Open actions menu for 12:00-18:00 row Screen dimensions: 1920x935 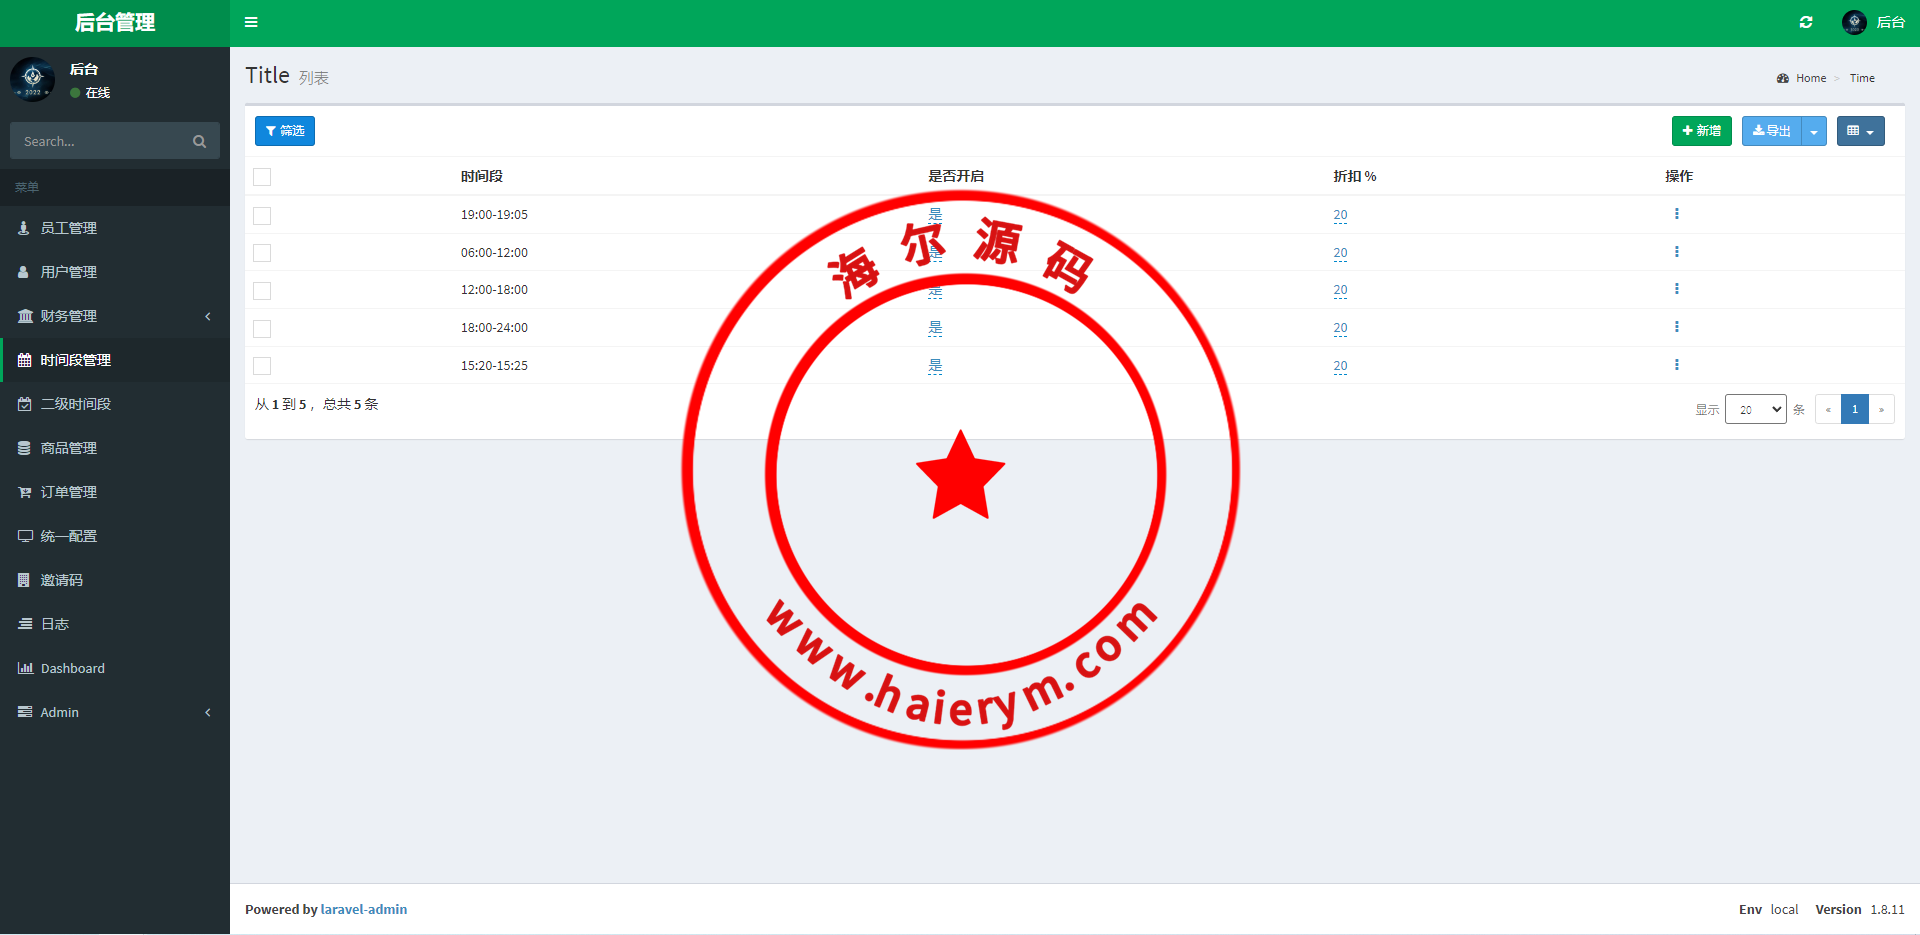(1677, 289)
